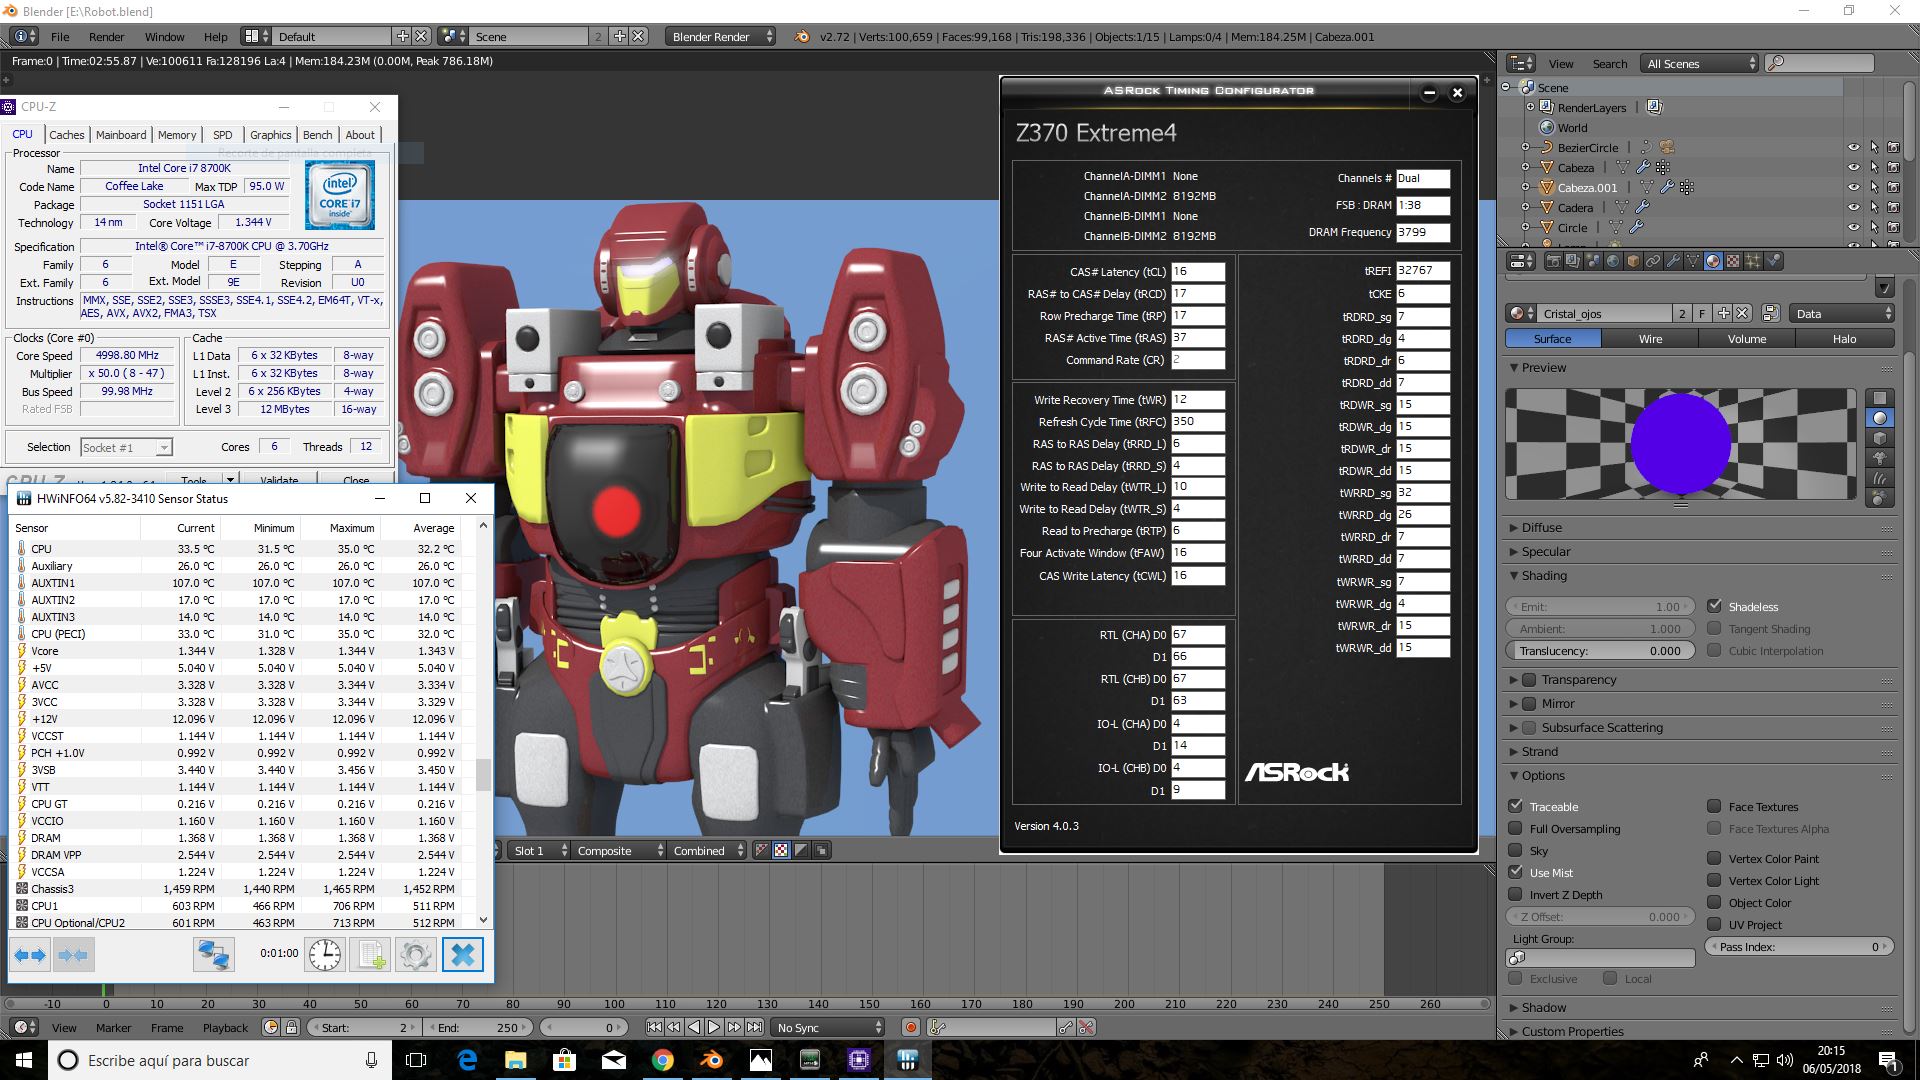Open the Blender Render engine dropdown
This screenshot has height=1080, width=1920.
tap(720, 37)
